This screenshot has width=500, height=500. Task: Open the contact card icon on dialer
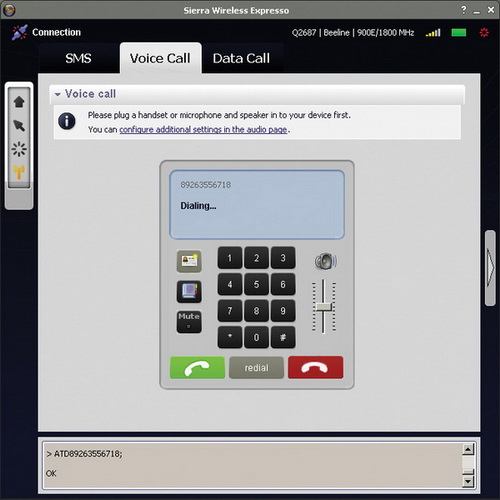[189, 261]
